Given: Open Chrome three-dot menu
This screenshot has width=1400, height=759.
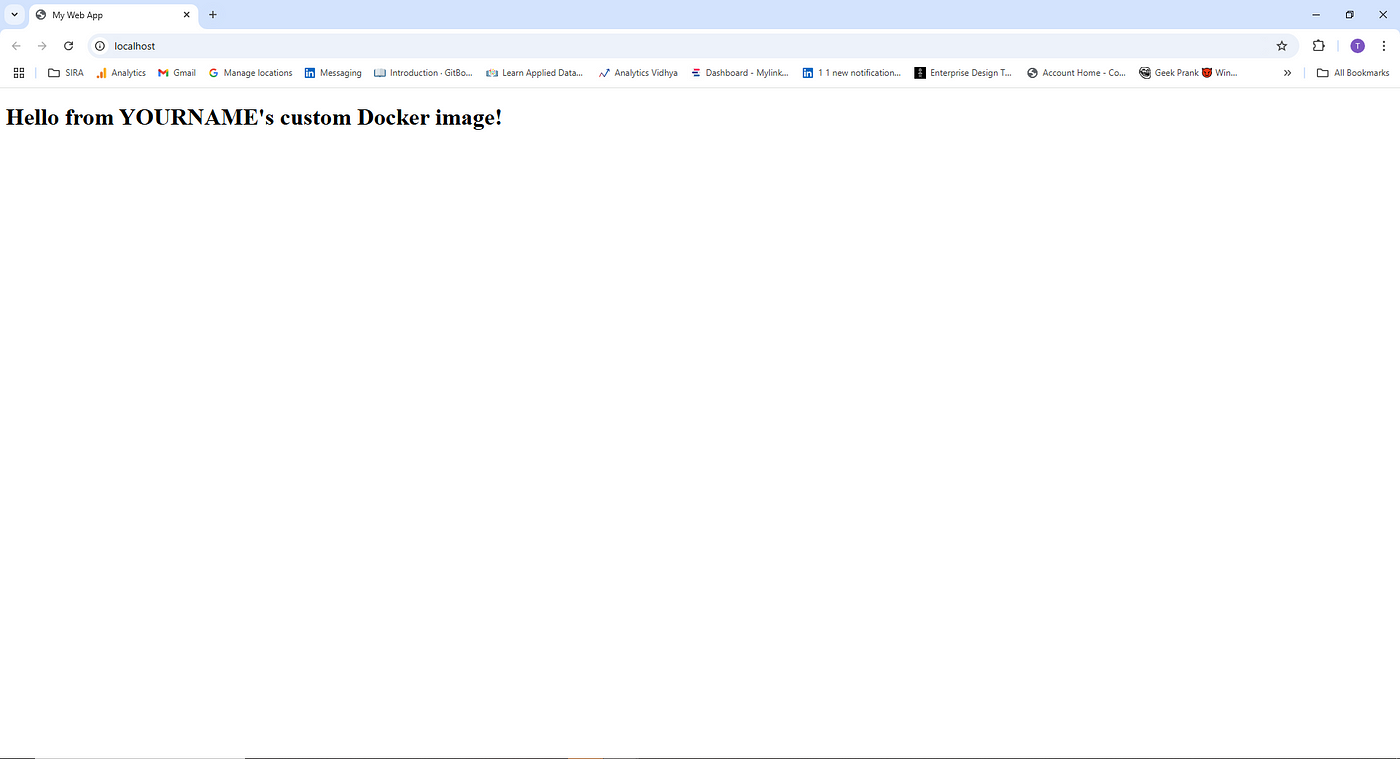Looking at the screenshot, I should coord(1384,46).
